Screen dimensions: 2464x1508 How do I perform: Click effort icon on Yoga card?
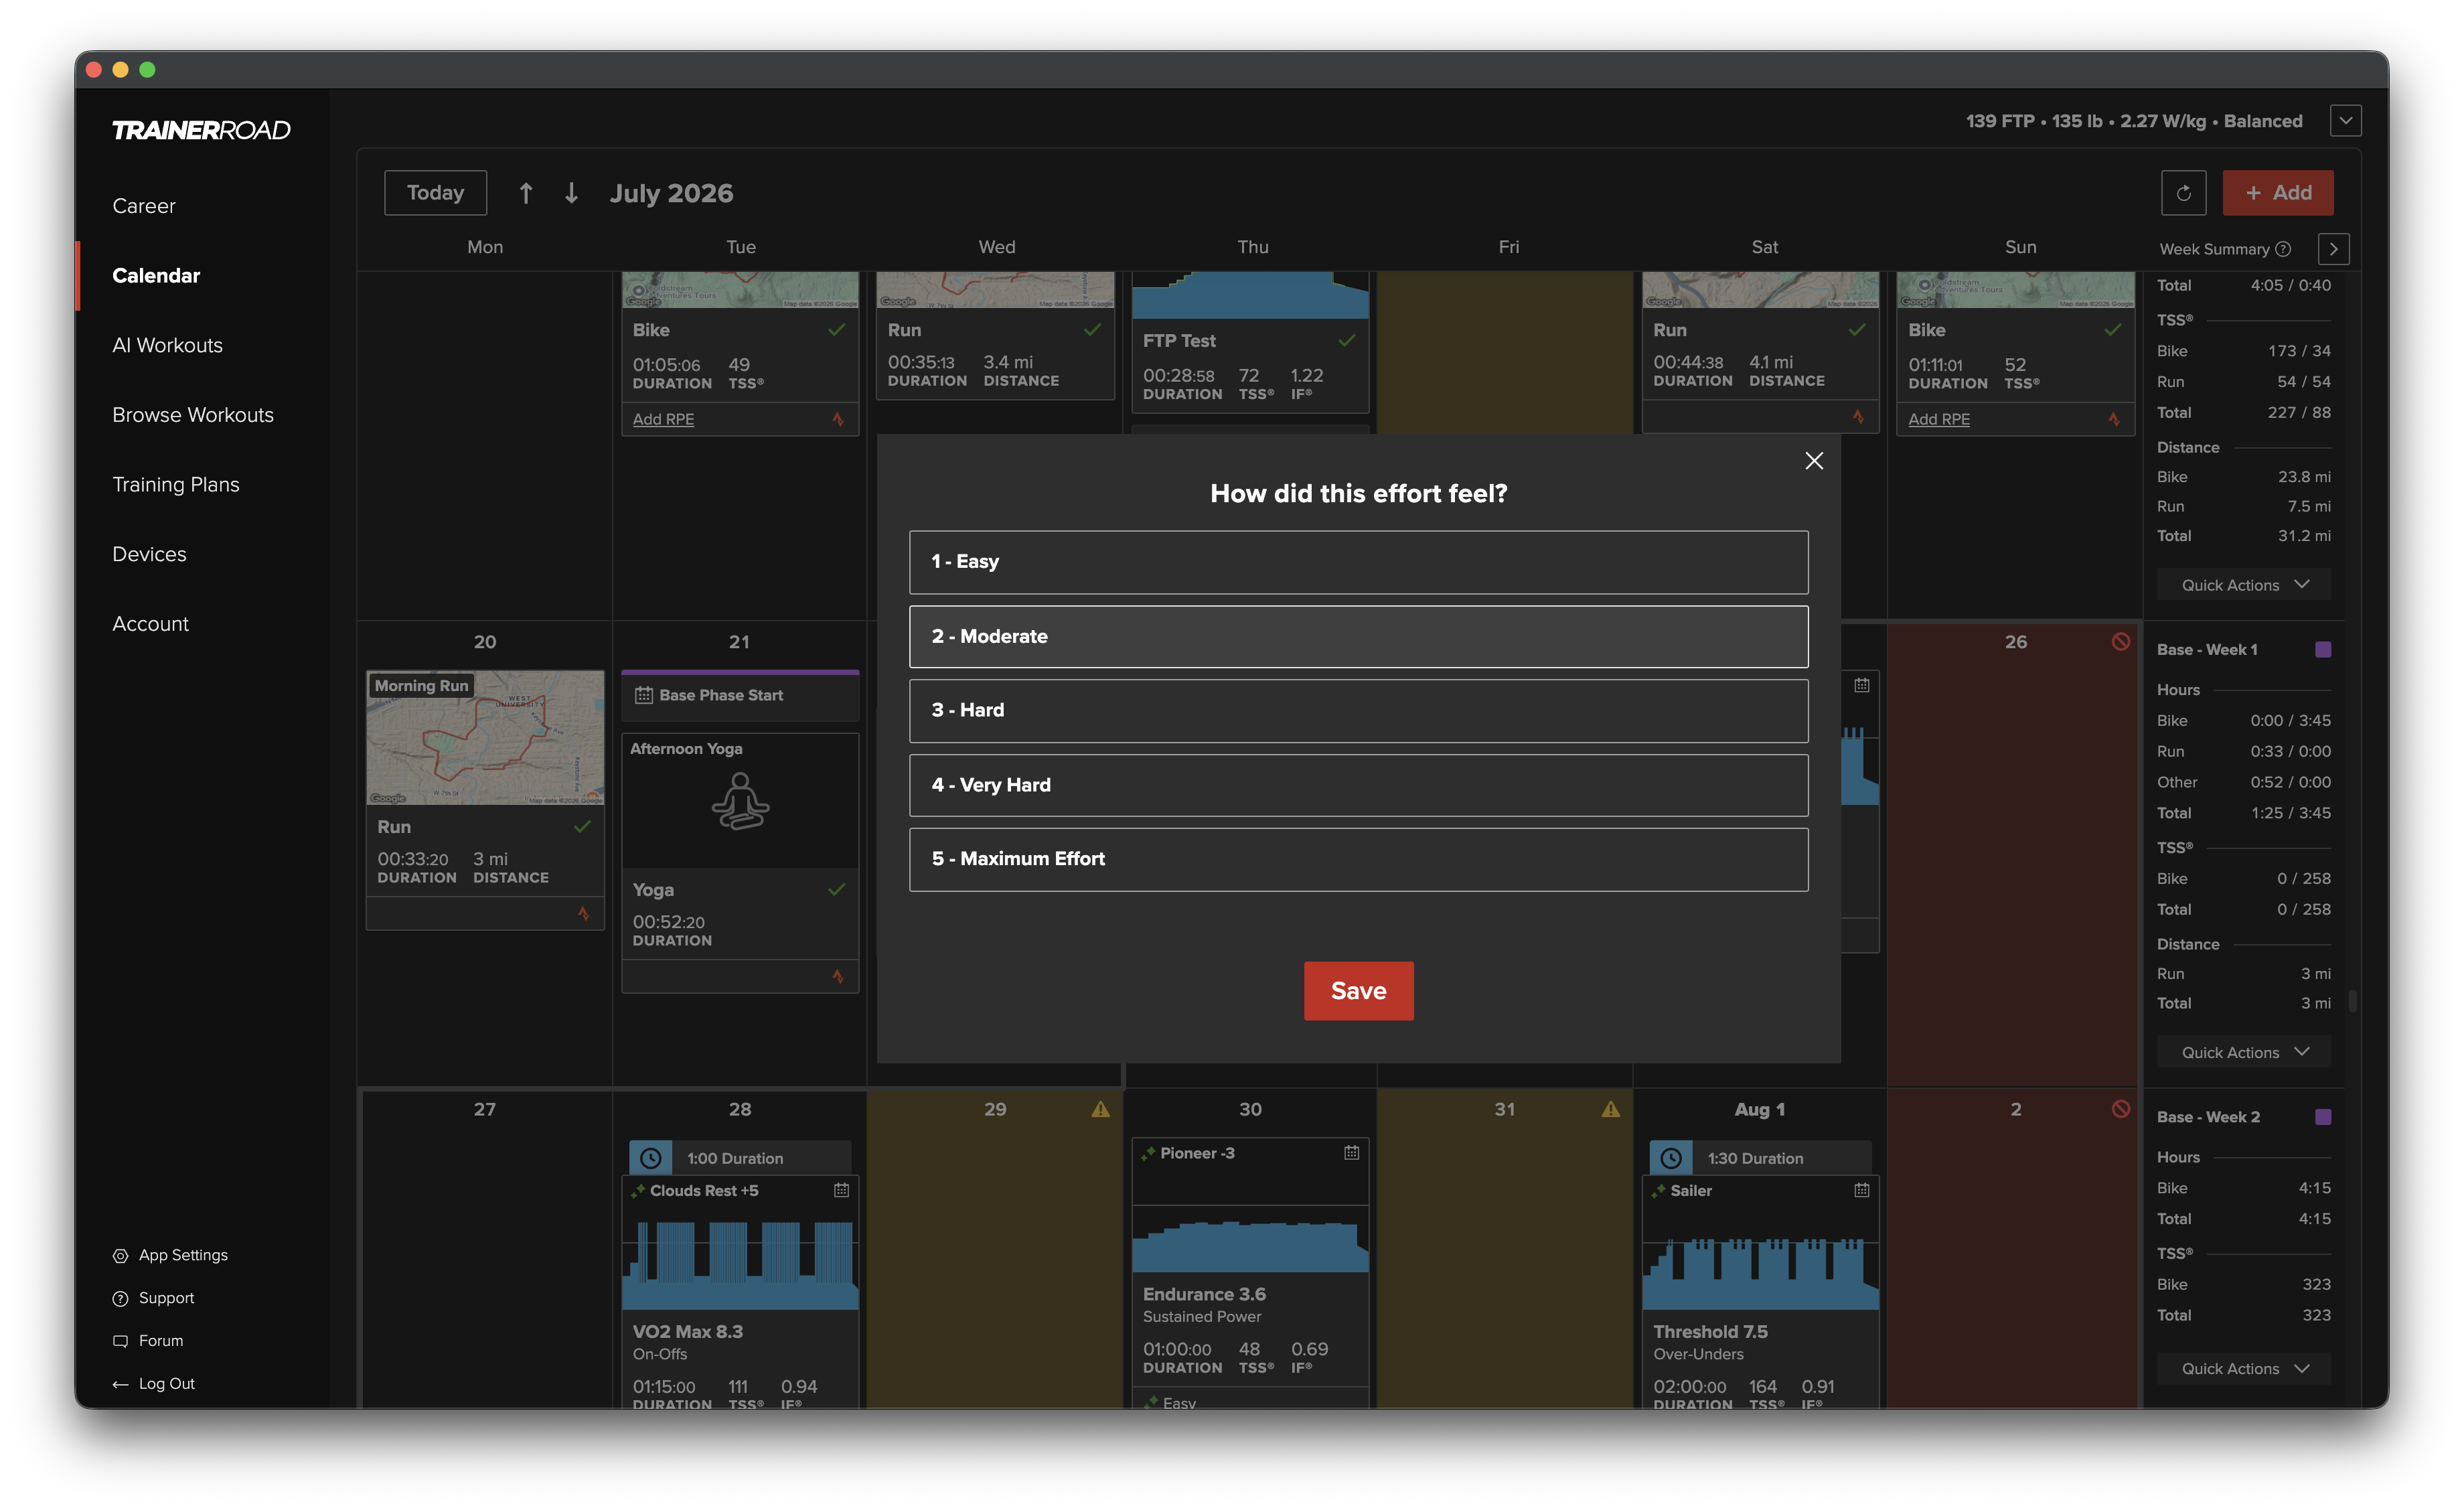pos(838,977)
